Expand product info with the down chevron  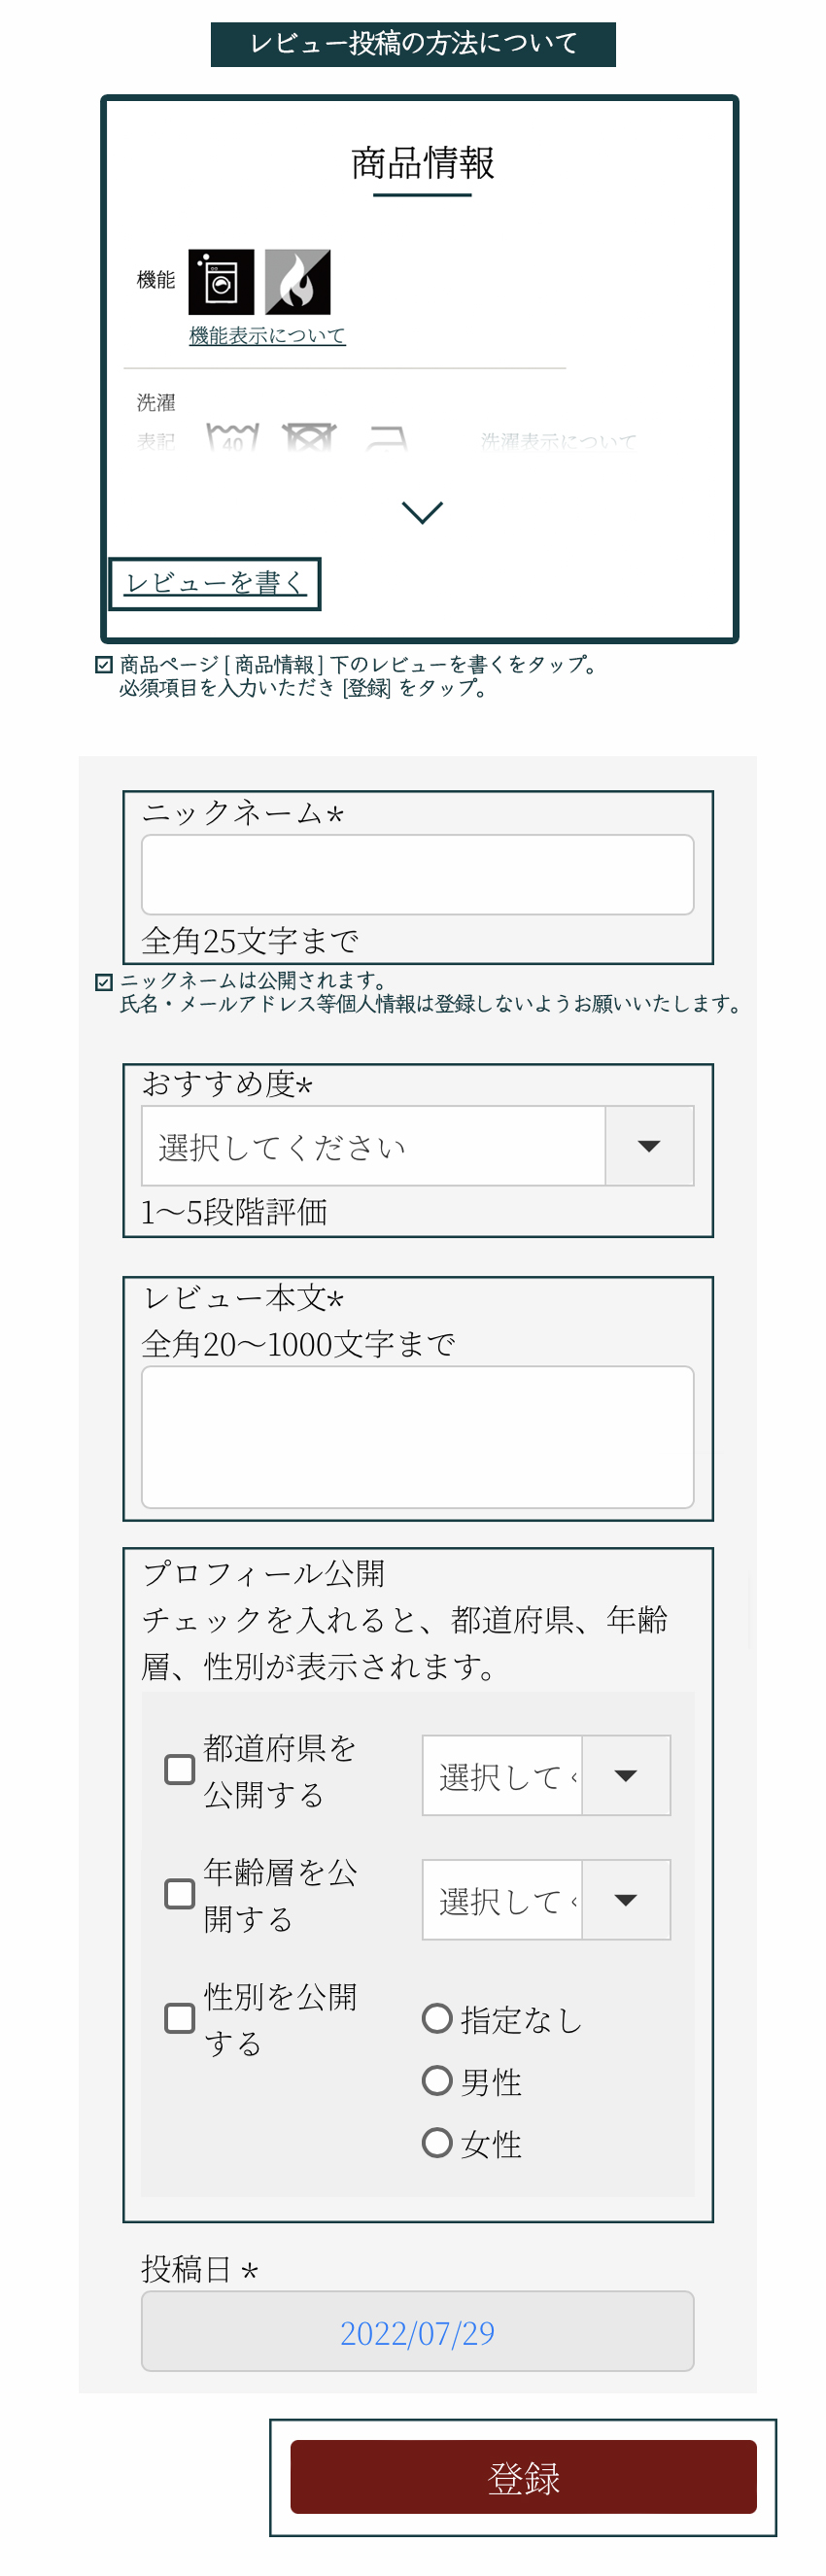pos(421,512)
